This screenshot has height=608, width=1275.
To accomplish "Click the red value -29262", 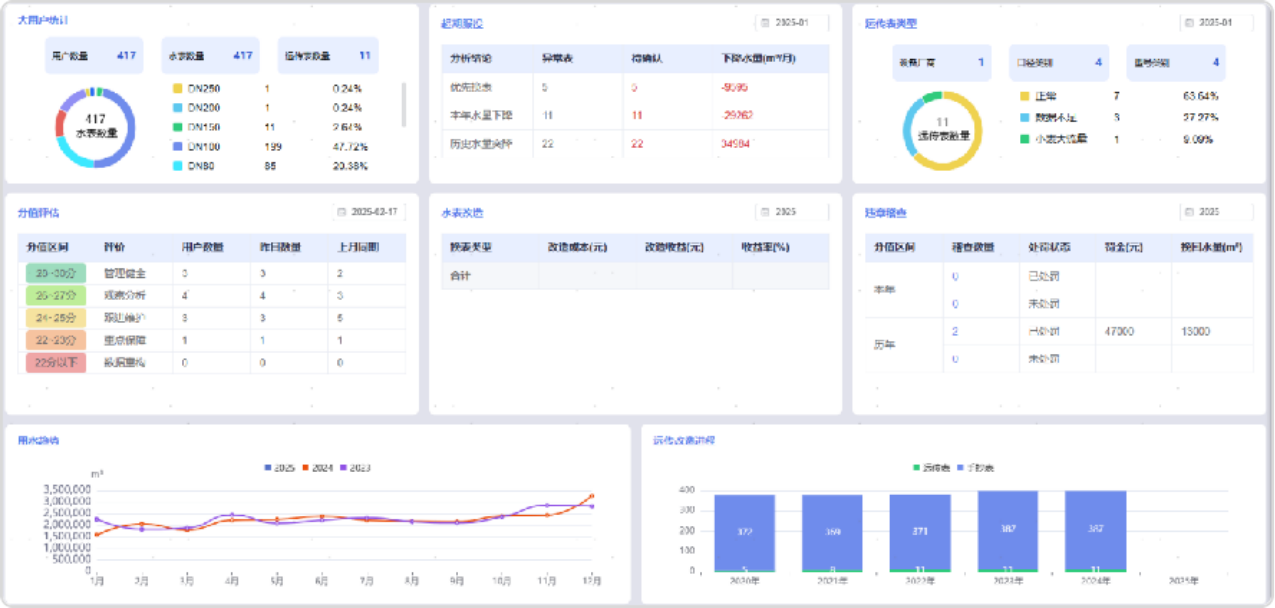I will click(x=736, y=115).
